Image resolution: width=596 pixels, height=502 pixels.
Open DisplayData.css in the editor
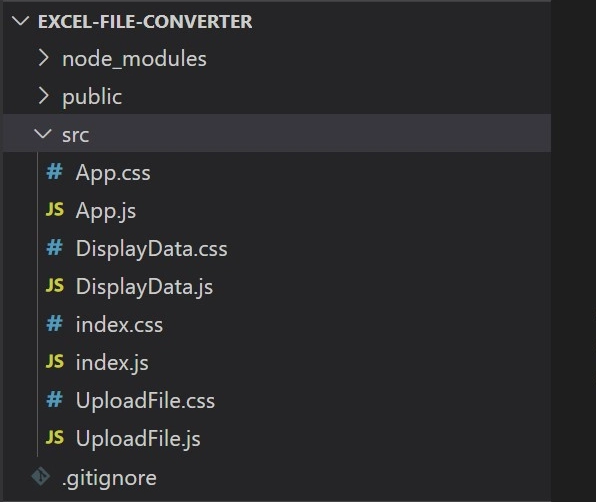[151, 249]
